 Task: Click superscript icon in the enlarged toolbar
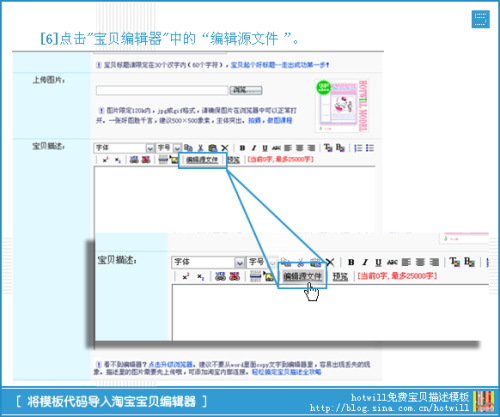pos(186,276)
